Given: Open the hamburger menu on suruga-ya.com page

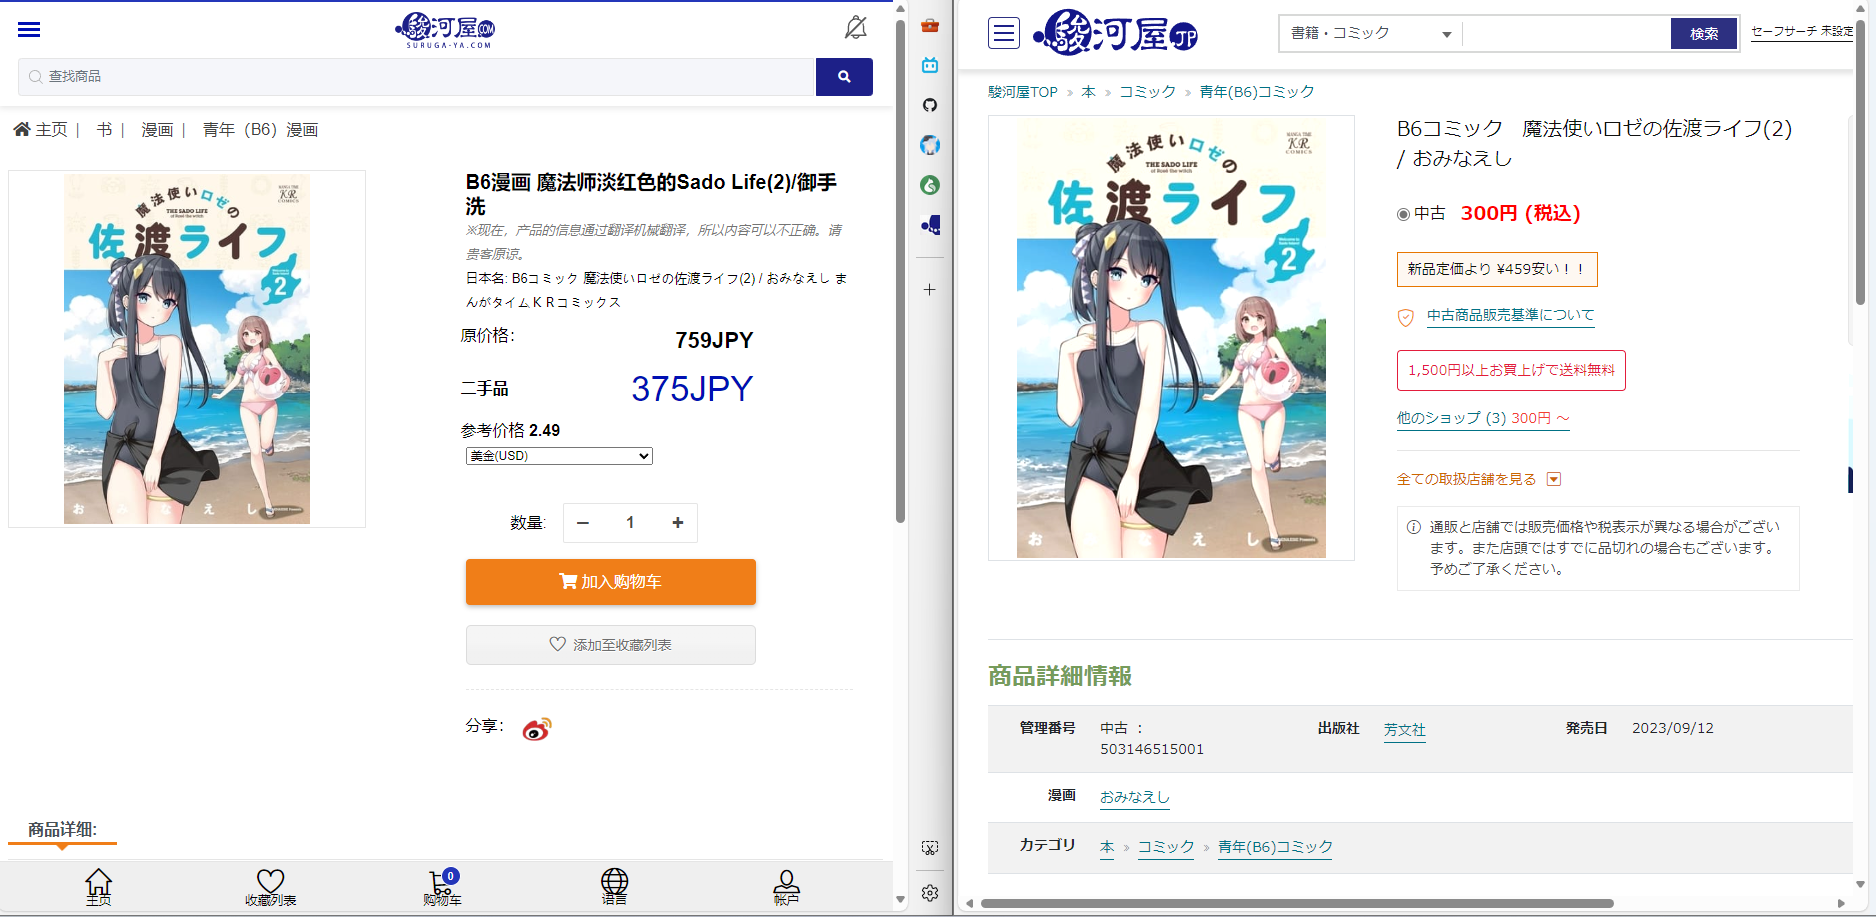Looking at the screenshot, I should pos(28,29).
